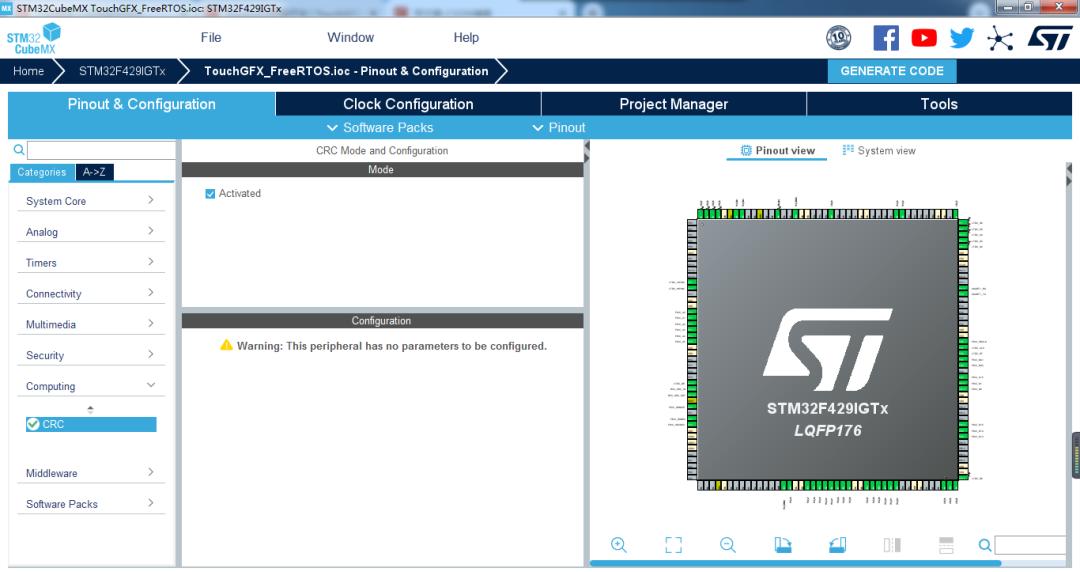This screenshot has height=572, width=1080.
Task: Open the Window menu
Action: point(351,38)
